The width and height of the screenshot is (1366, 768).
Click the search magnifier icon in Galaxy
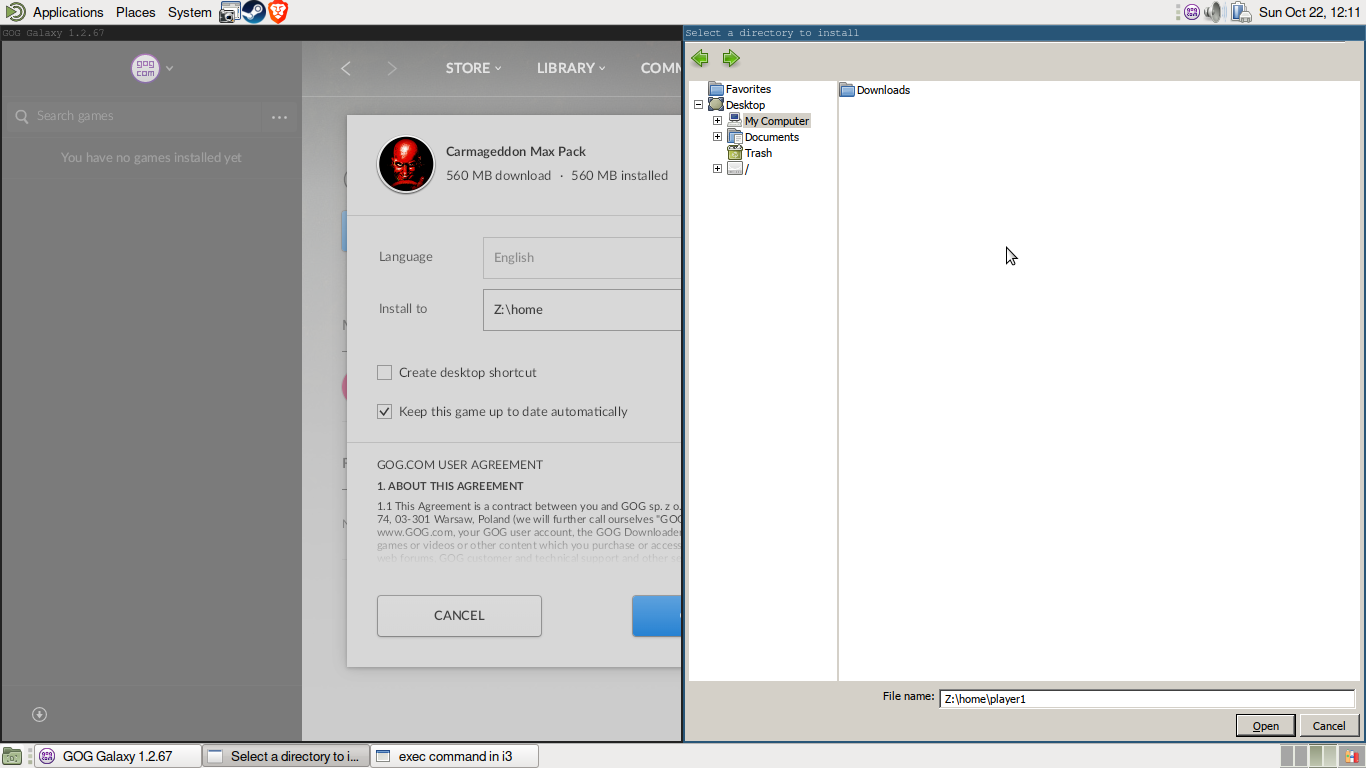pos(22,116)
